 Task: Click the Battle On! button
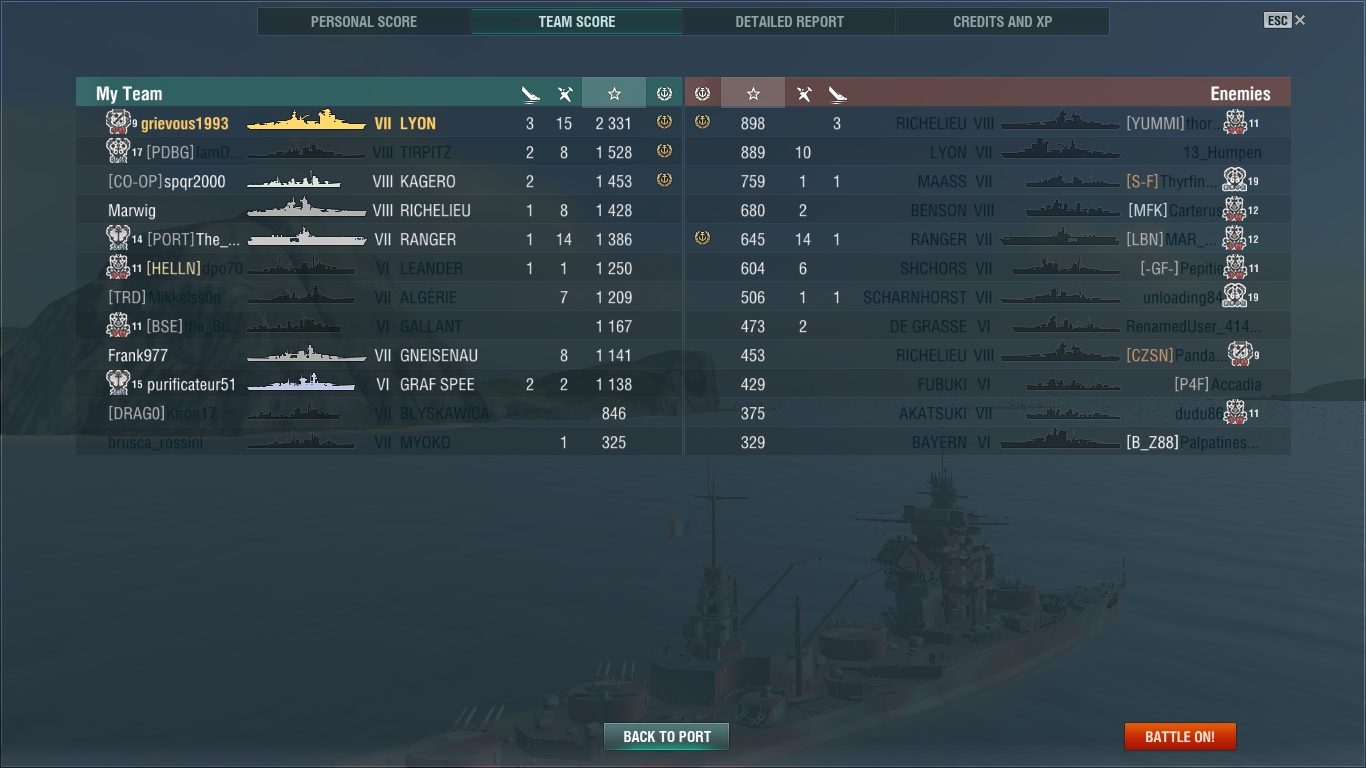1180,737
